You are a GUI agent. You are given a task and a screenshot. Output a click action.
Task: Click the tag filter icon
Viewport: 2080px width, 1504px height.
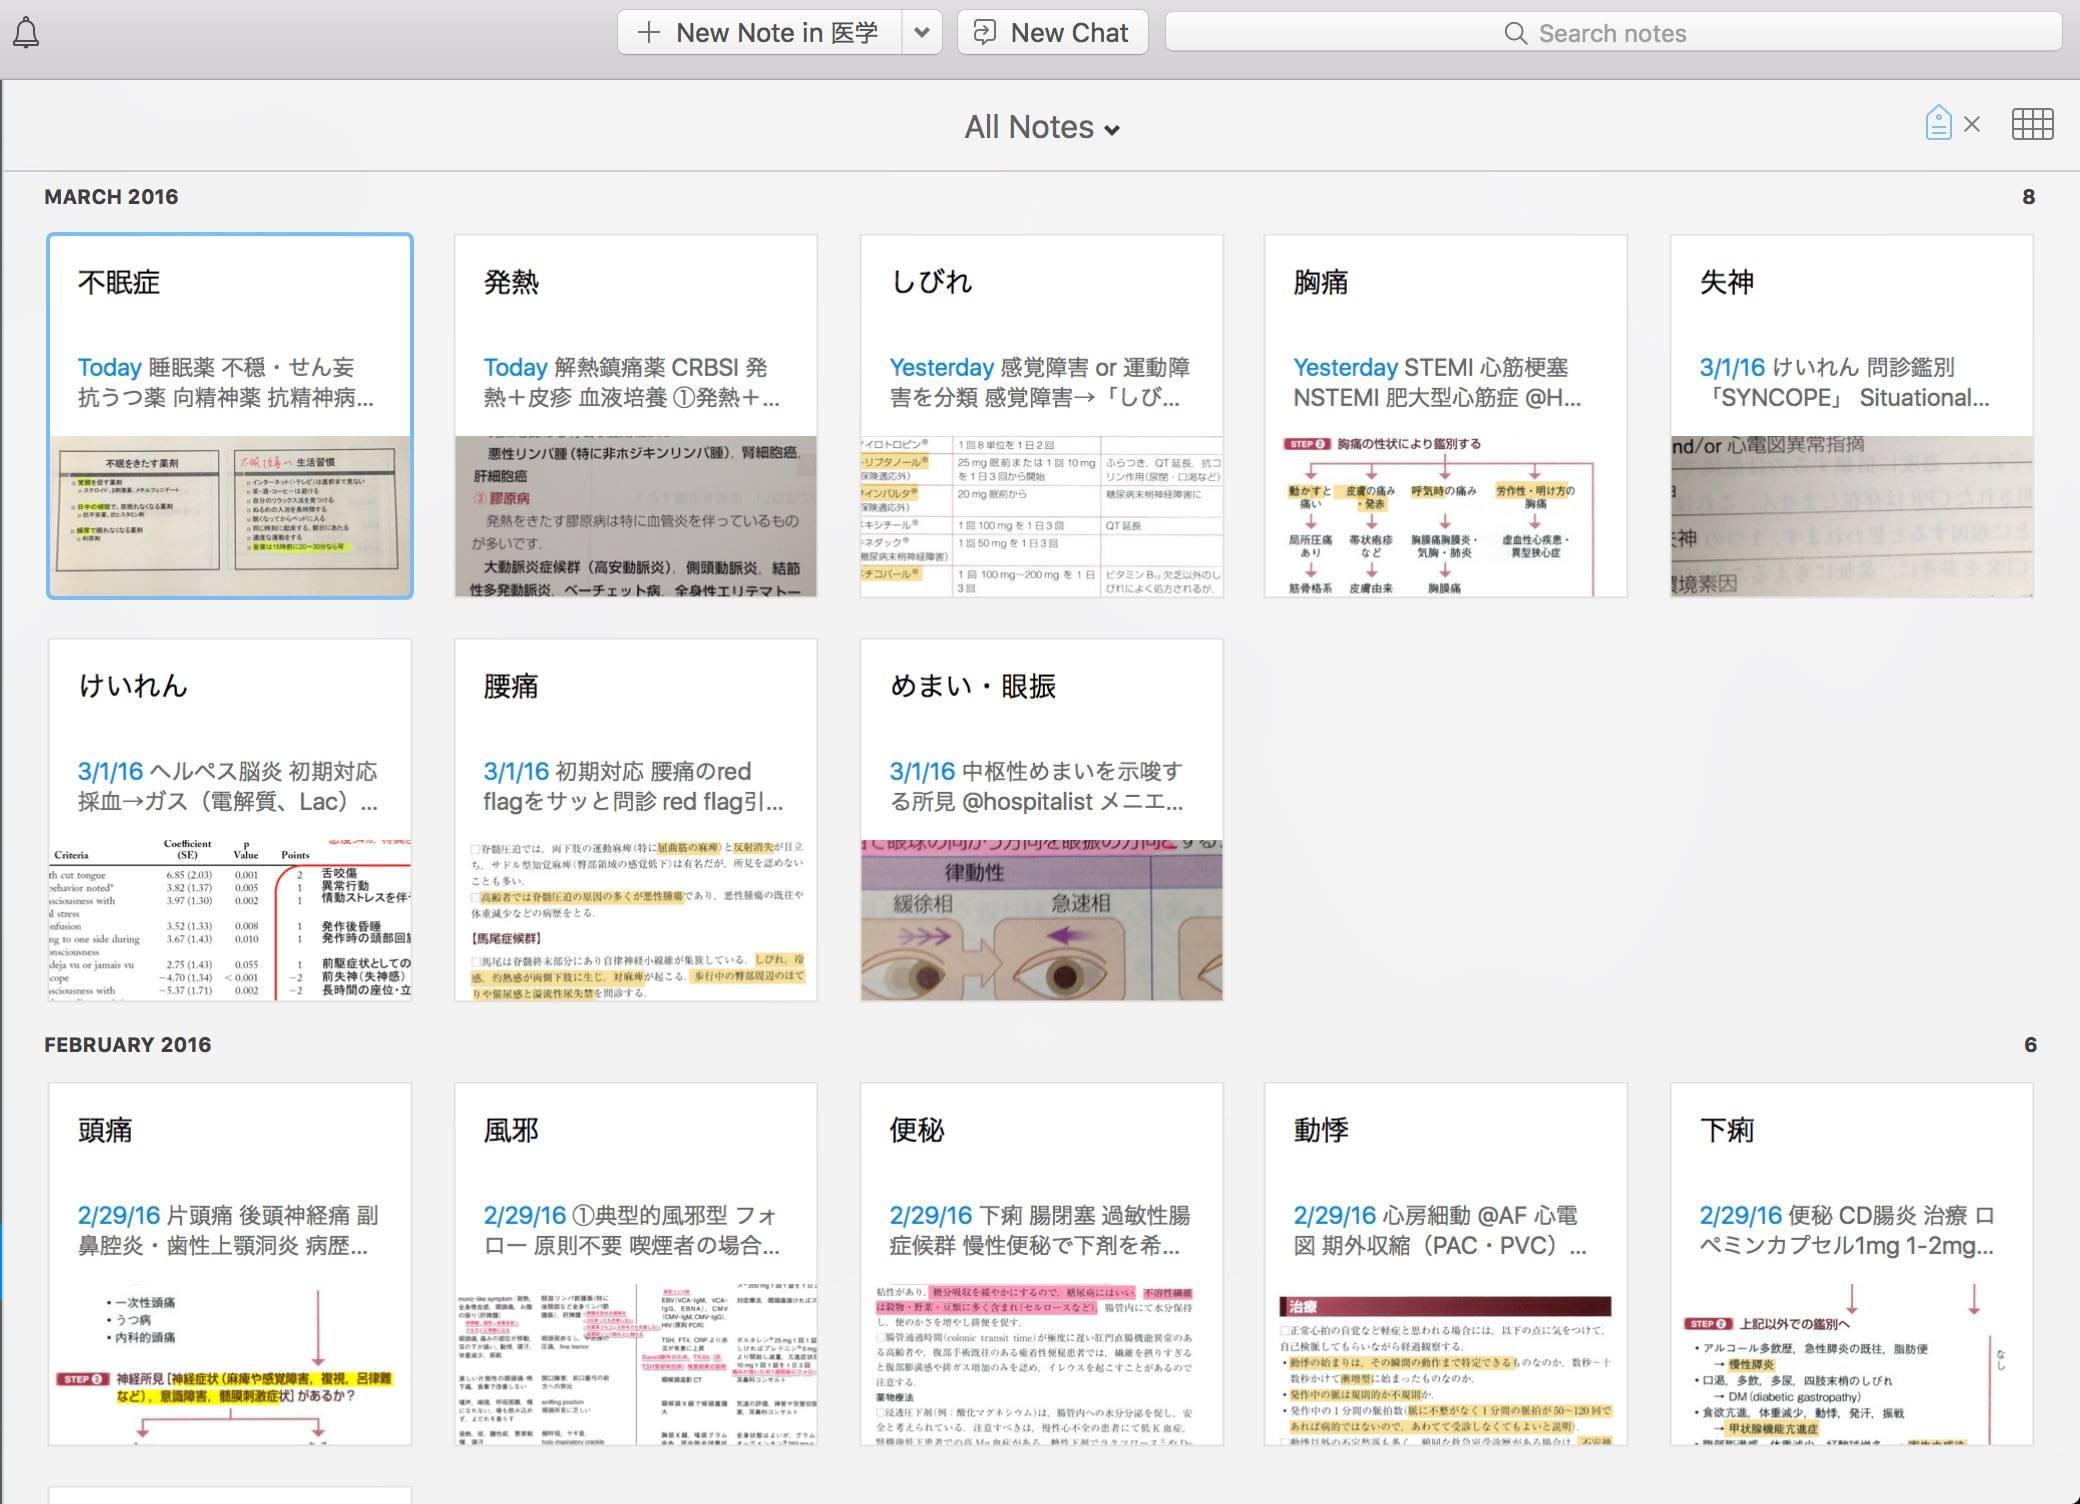[1938, 124]
